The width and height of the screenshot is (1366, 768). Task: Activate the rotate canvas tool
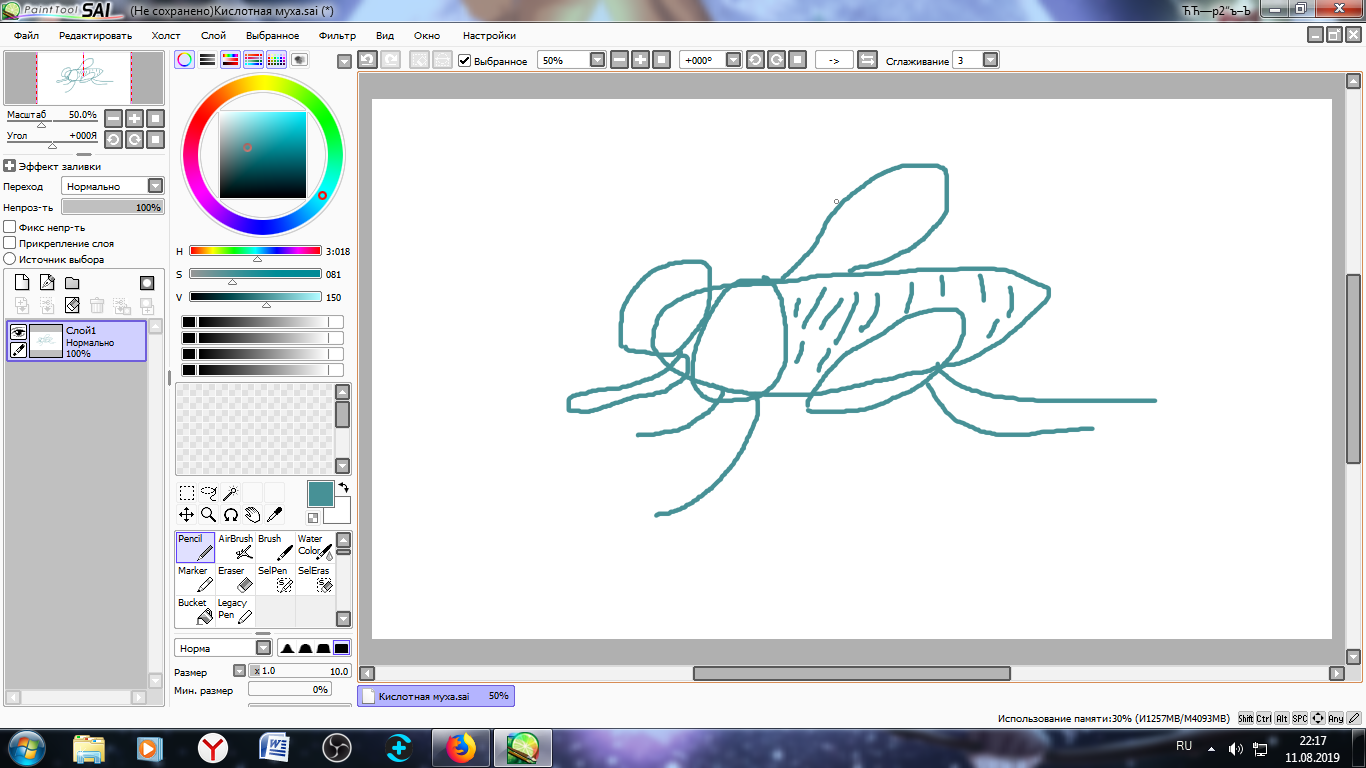[231, 514]
